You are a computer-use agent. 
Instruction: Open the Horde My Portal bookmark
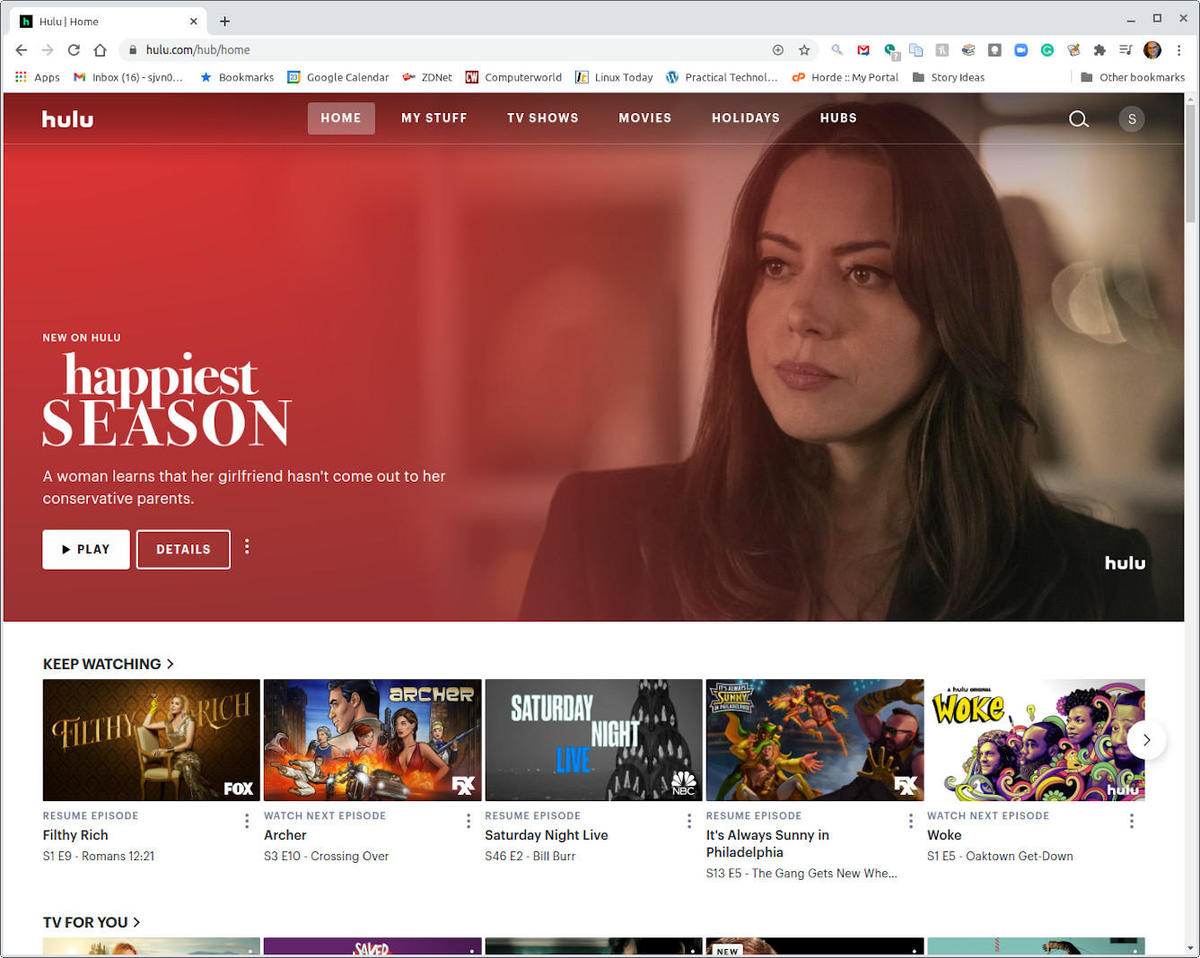point(845,77)
